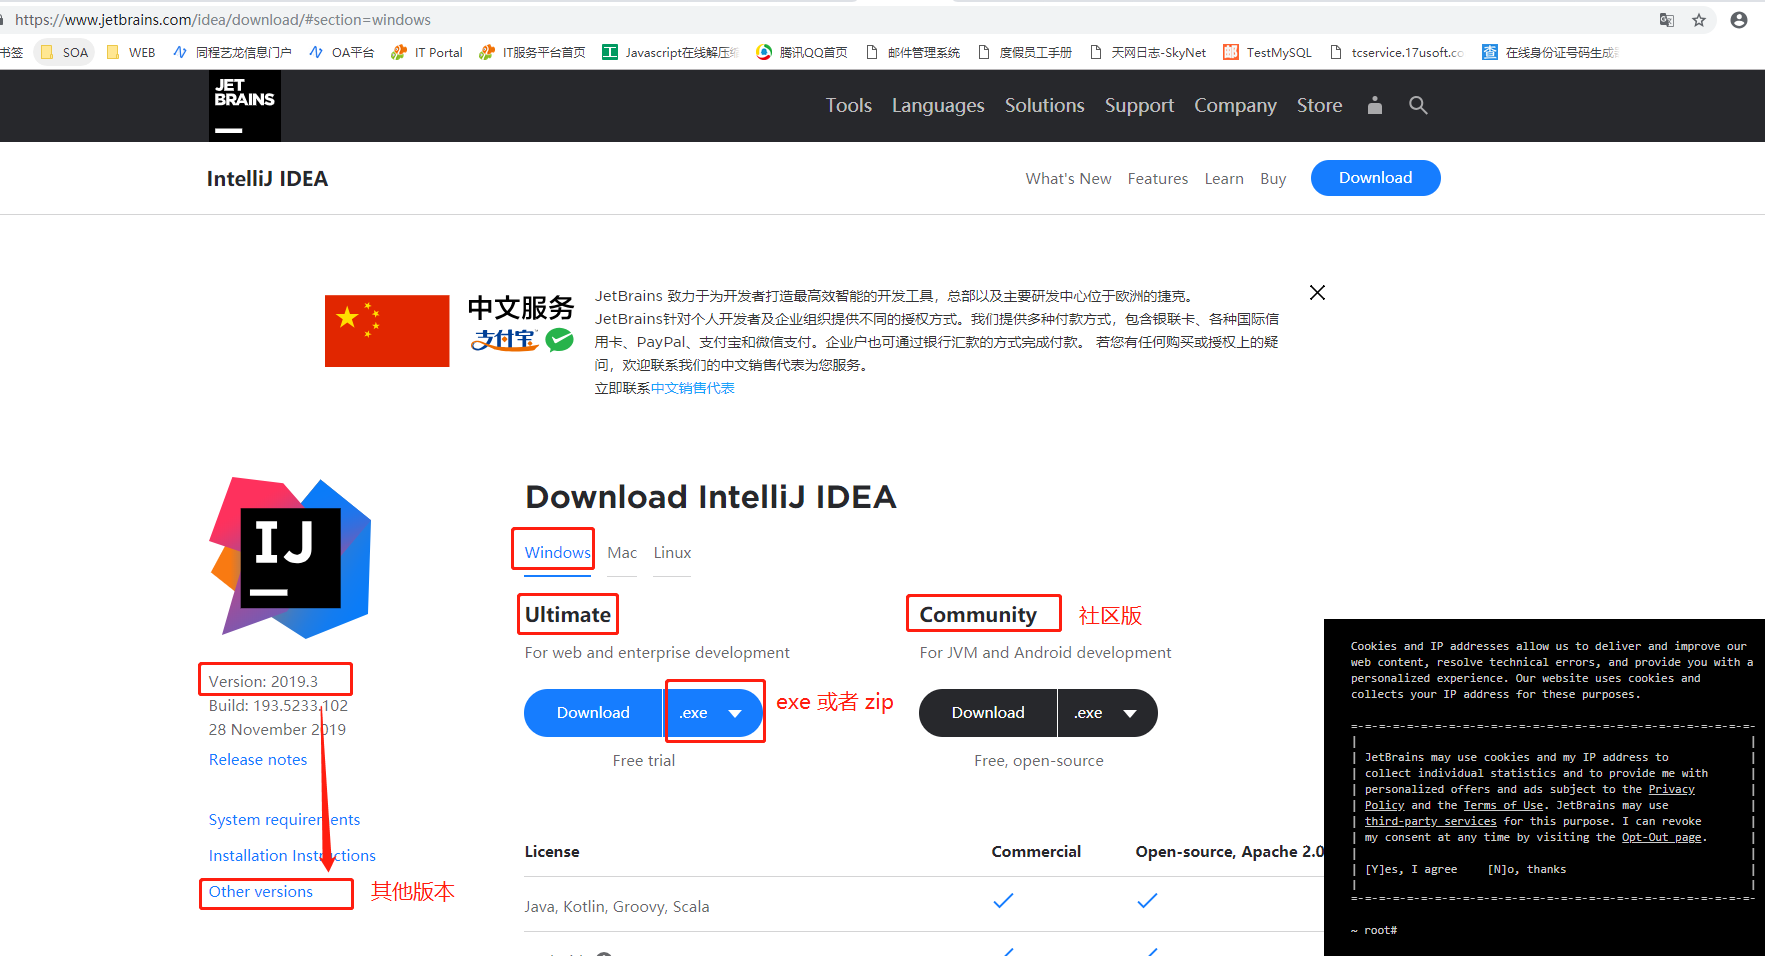The width and height of the screenshot is (1765, 956).
Task: Open the WEB bookmark folder
Action: coord(131,52)
